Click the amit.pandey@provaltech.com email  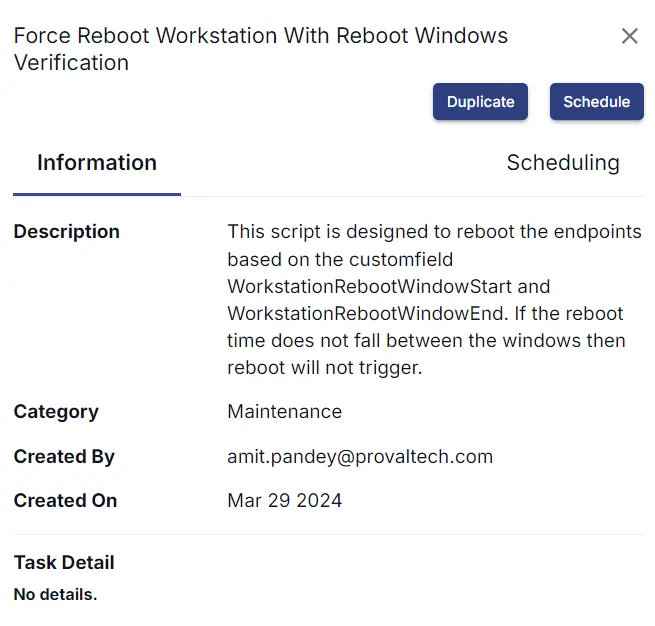click(x=360, y=456)
